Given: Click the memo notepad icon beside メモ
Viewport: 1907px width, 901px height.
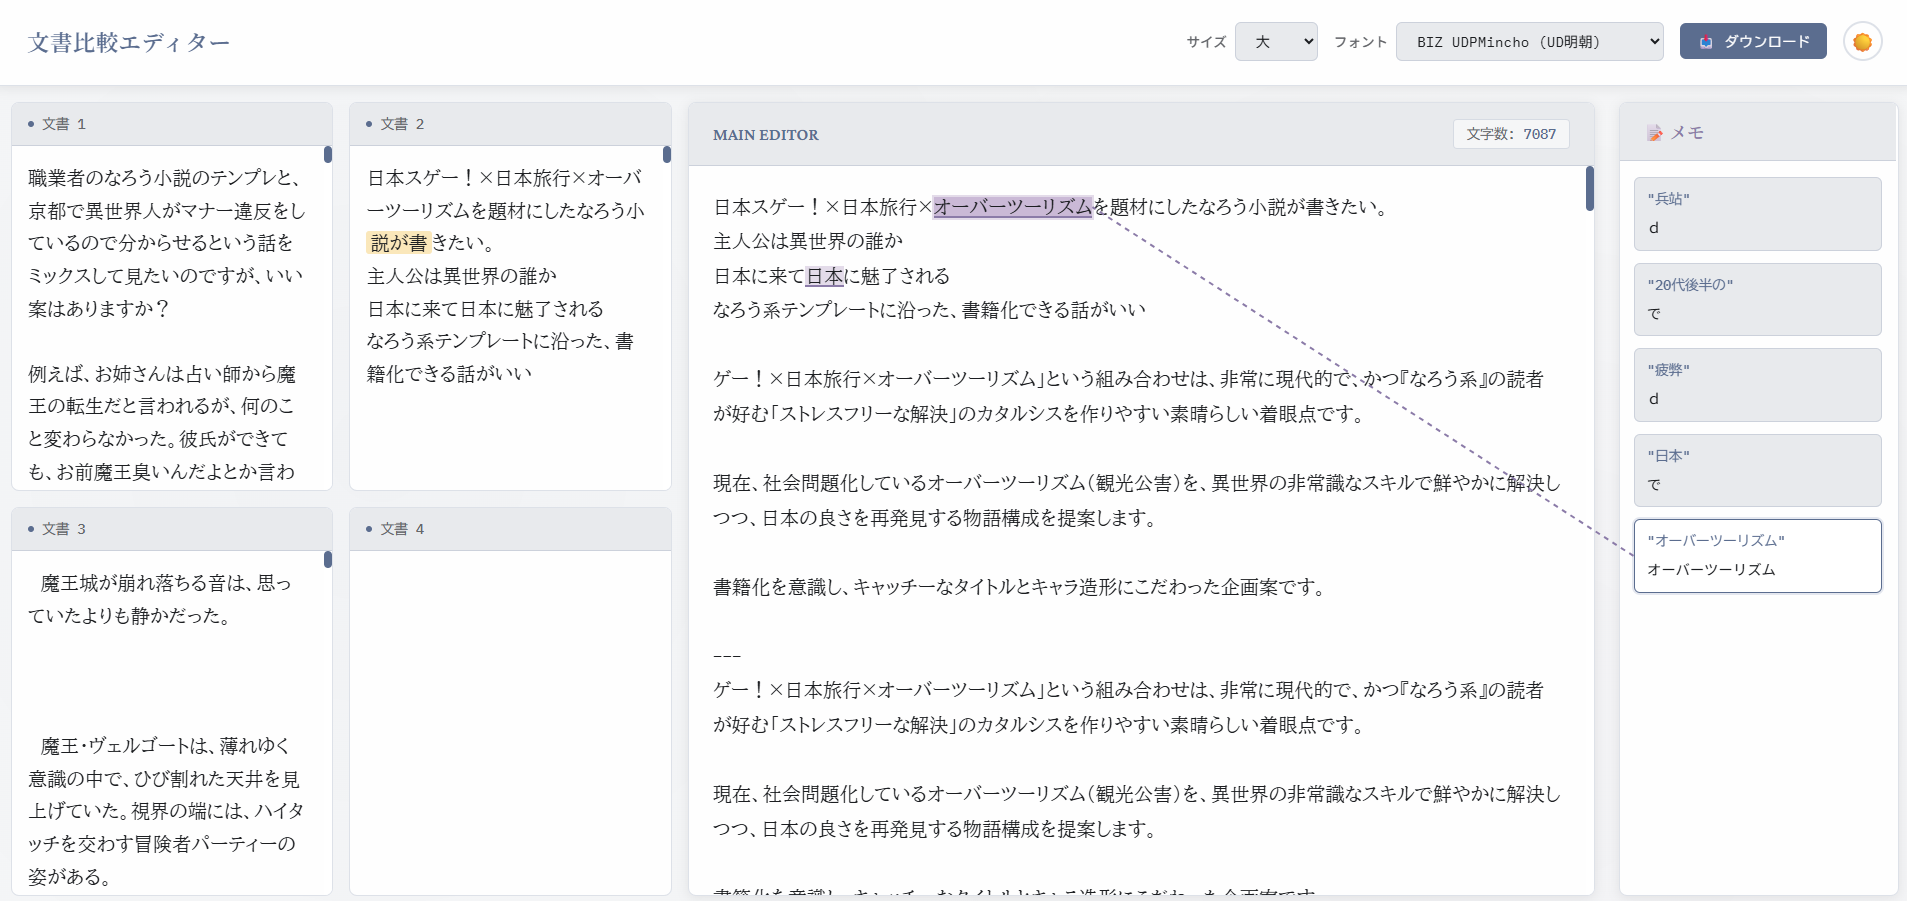Looking at the screenshot, I should click(1655, 133).
